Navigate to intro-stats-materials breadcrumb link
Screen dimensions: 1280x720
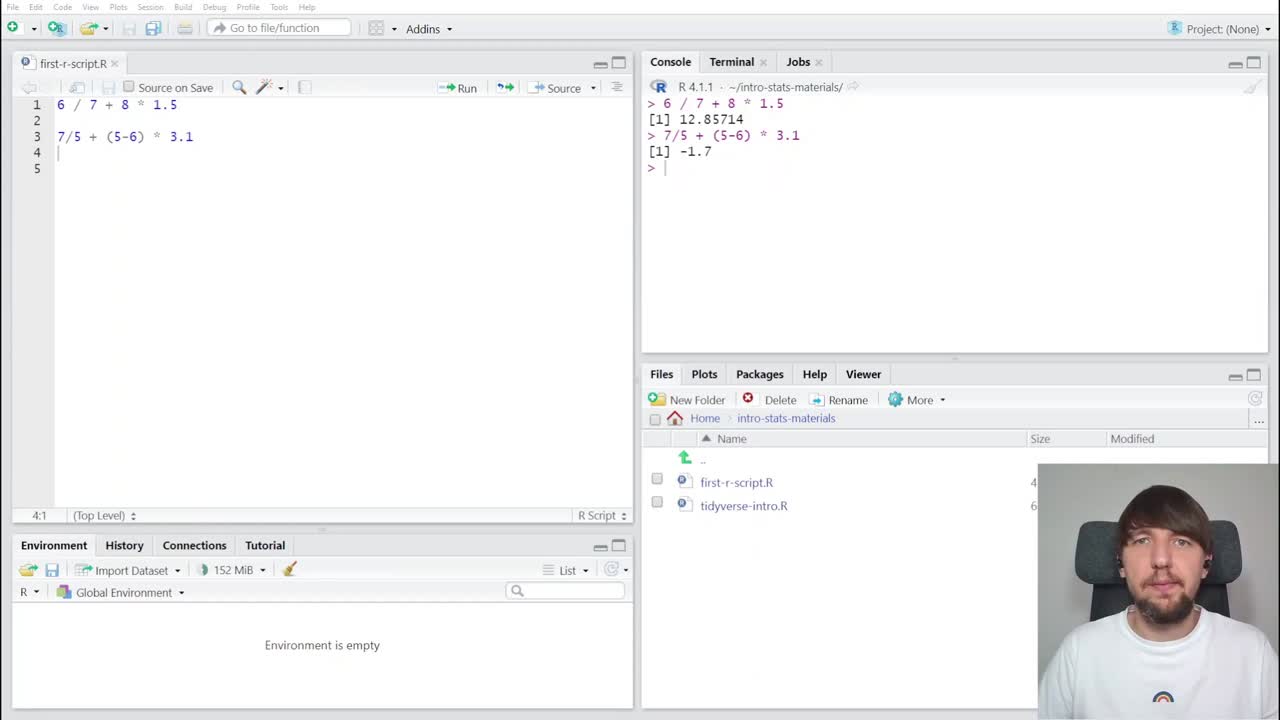coord(785,418)
